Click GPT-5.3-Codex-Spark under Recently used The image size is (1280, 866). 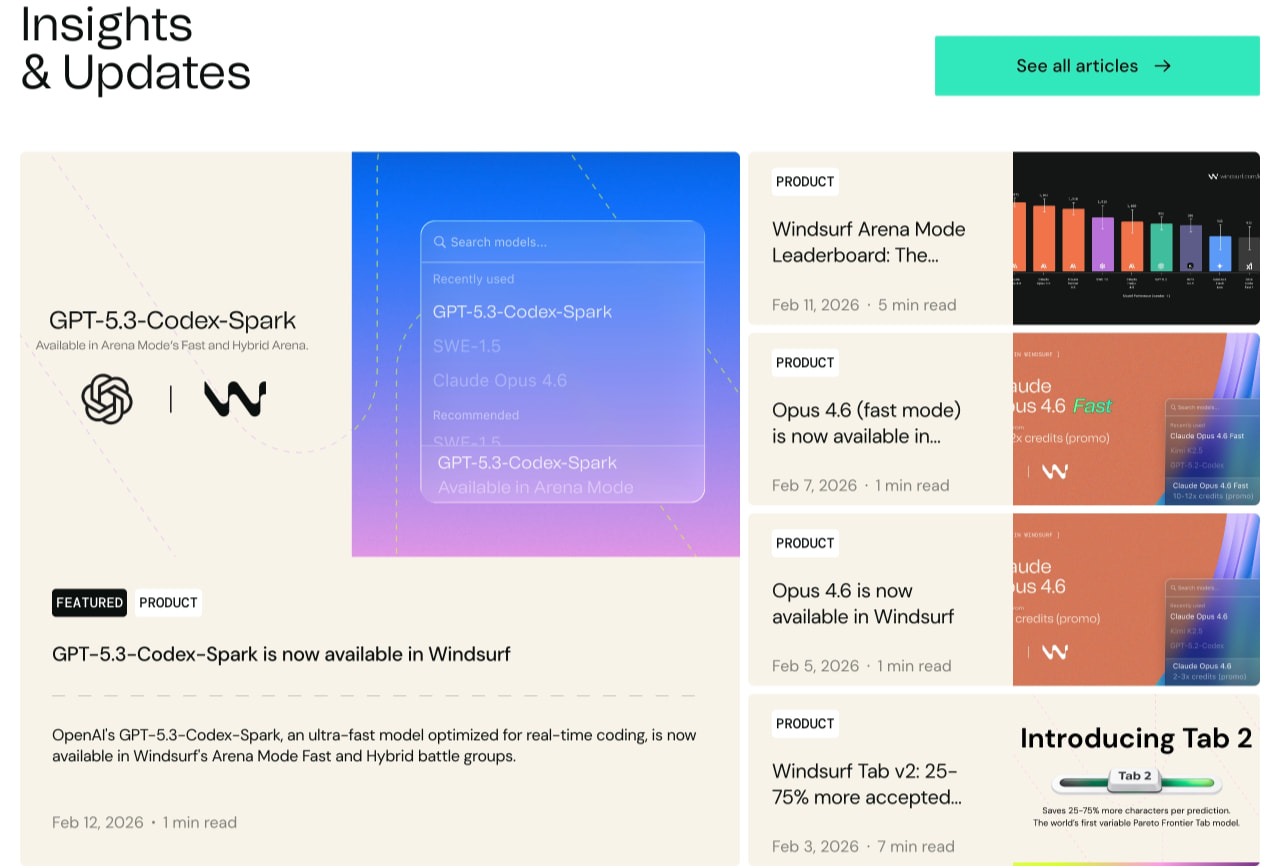pos(522,312)
